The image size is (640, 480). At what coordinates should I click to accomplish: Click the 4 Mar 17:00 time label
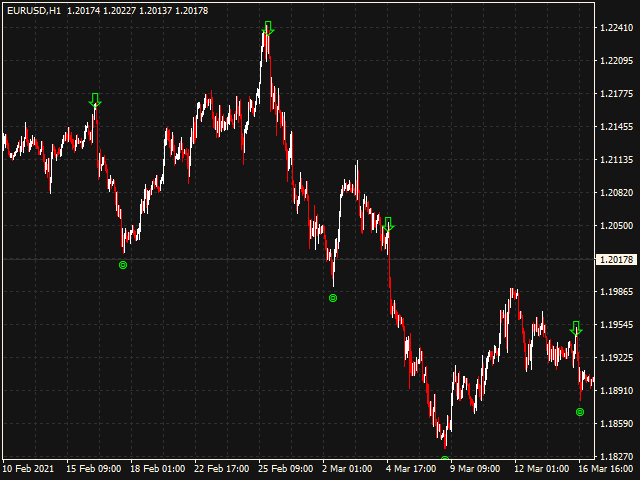point(411,469)
